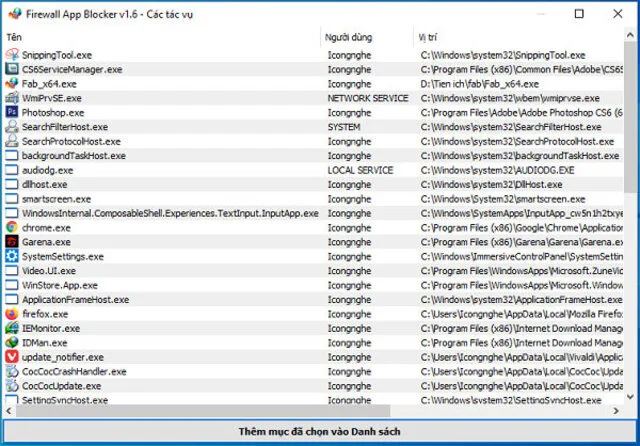The width and height of the screenshot is (640, 446).
Task: Select the Photoshop.exe process name
Action: point(53,113)
